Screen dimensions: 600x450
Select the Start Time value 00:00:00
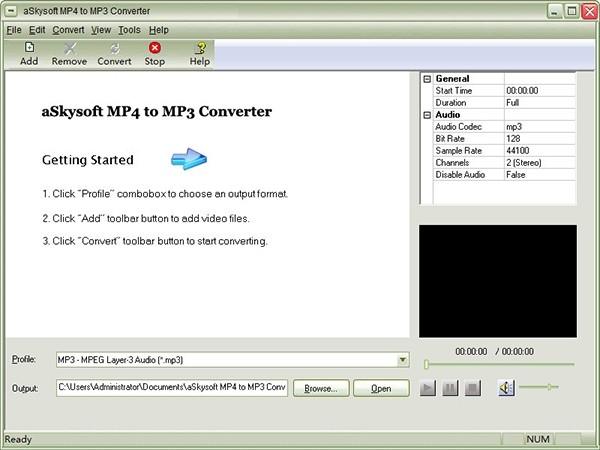point(522,91)
